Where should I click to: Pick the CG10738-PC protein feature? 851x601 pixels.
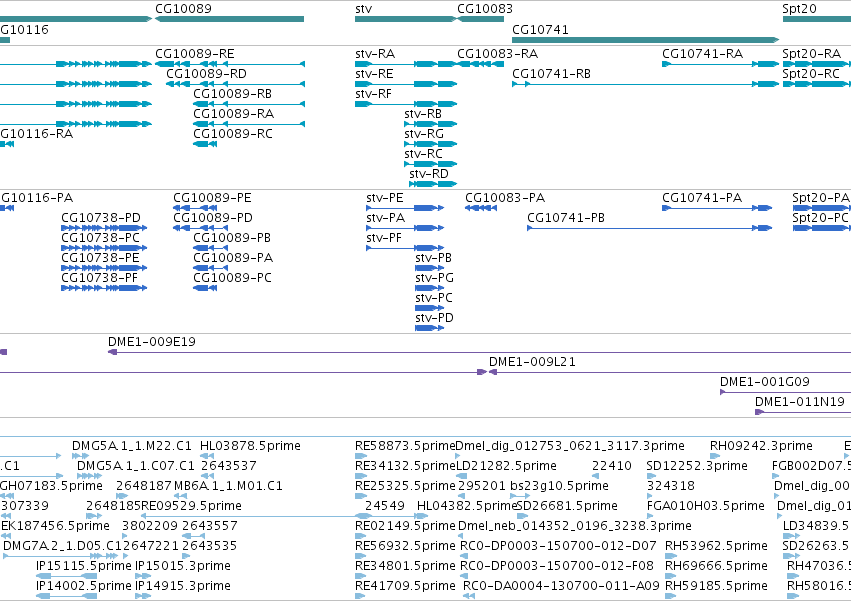[x=104, y=248]
